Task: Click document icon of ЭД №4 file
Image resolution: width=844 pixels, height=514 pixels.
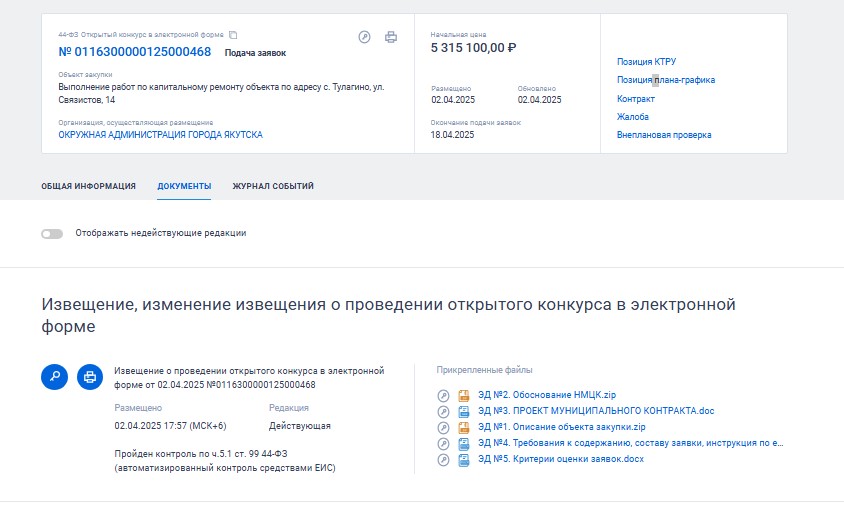Action: (463, 445)
